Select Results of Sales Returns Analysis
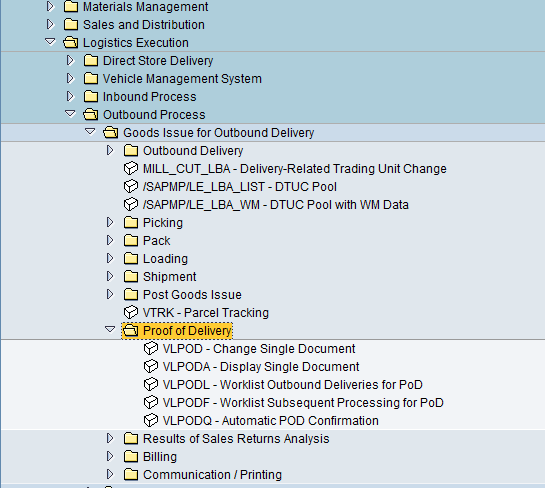The height and width of the screenshot is (488, 545). coord(236,439)
